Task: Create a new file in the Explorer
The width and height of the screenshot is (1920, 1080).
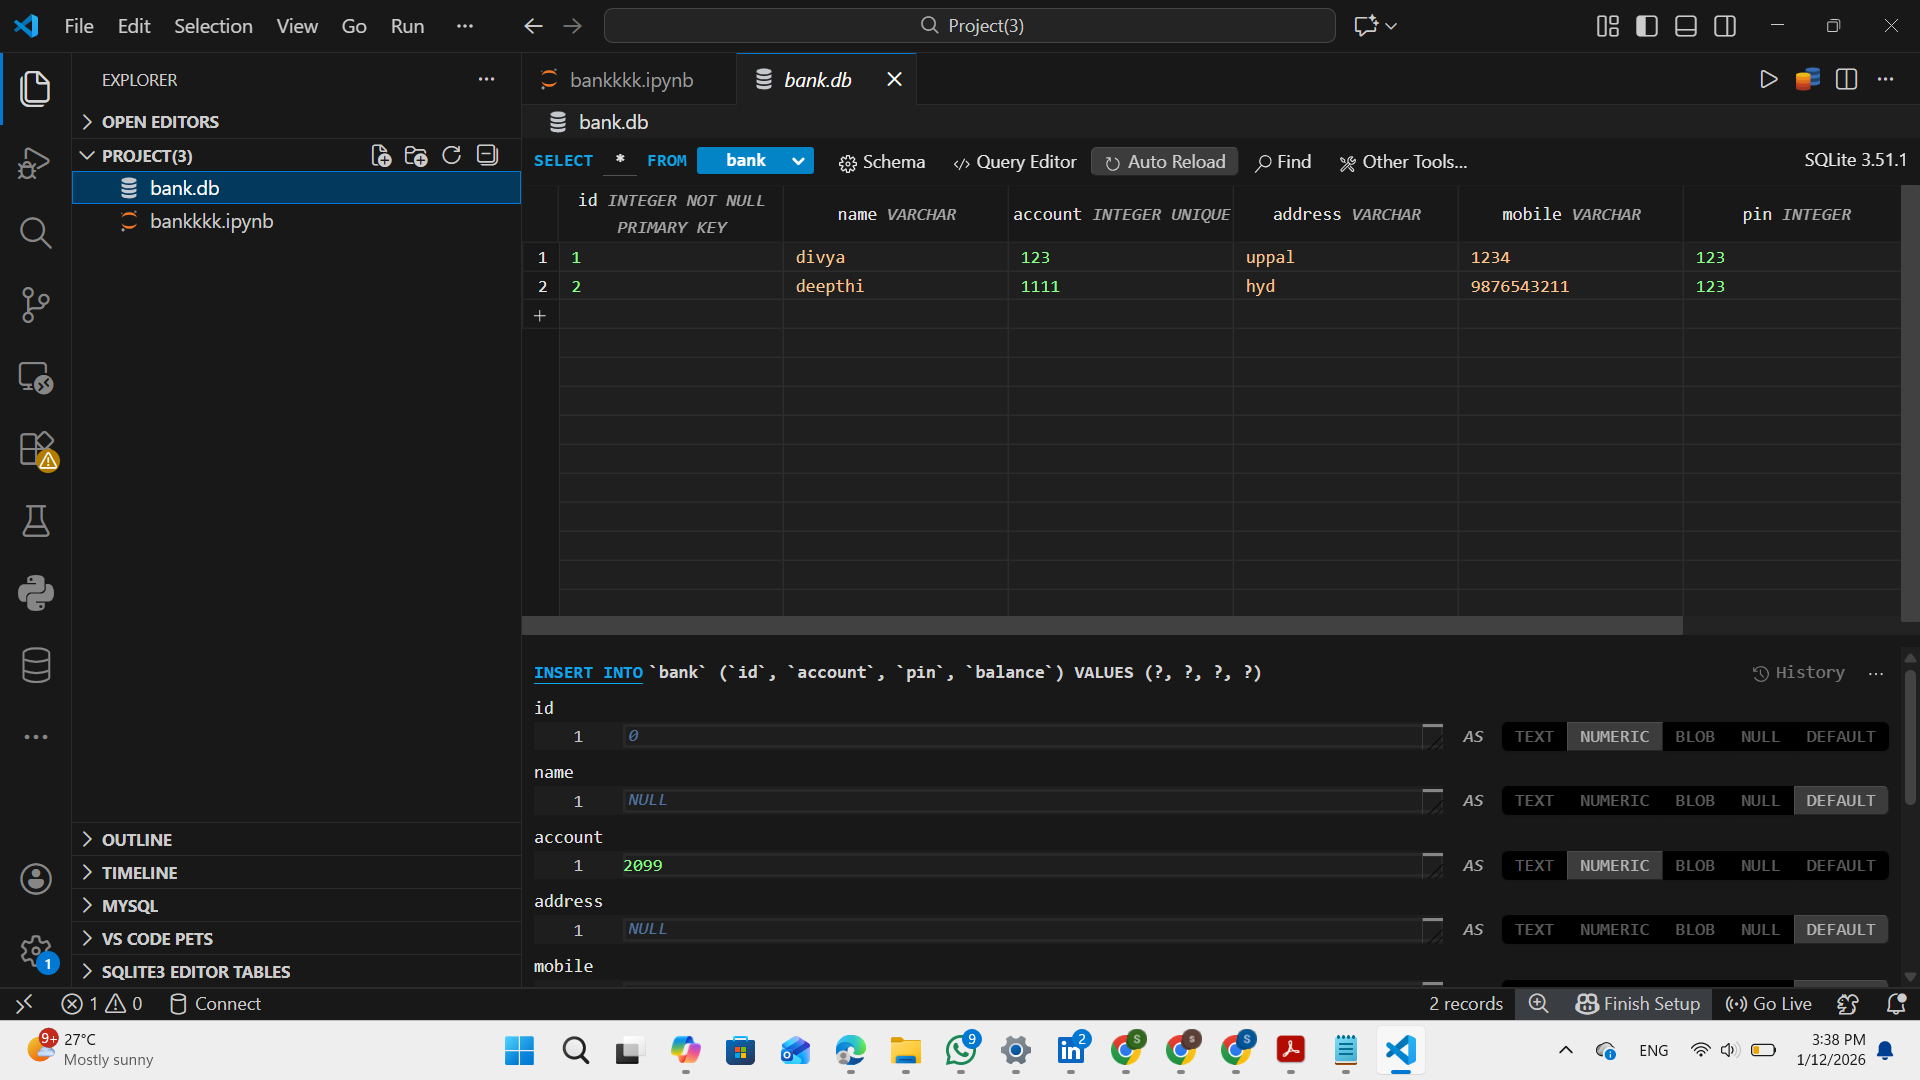Action: pyautogui.click(x=380, y=155)
